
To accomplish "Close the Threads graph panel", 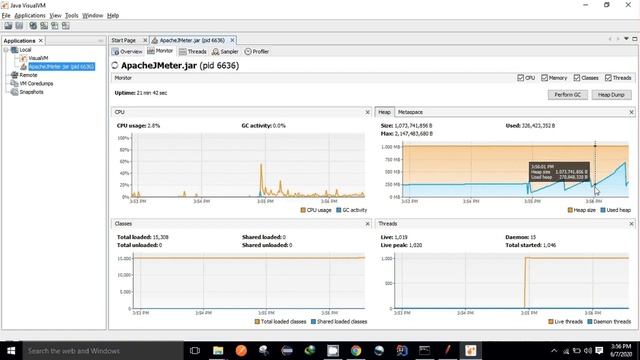I will pyautogui.click(x=631, y=224).
